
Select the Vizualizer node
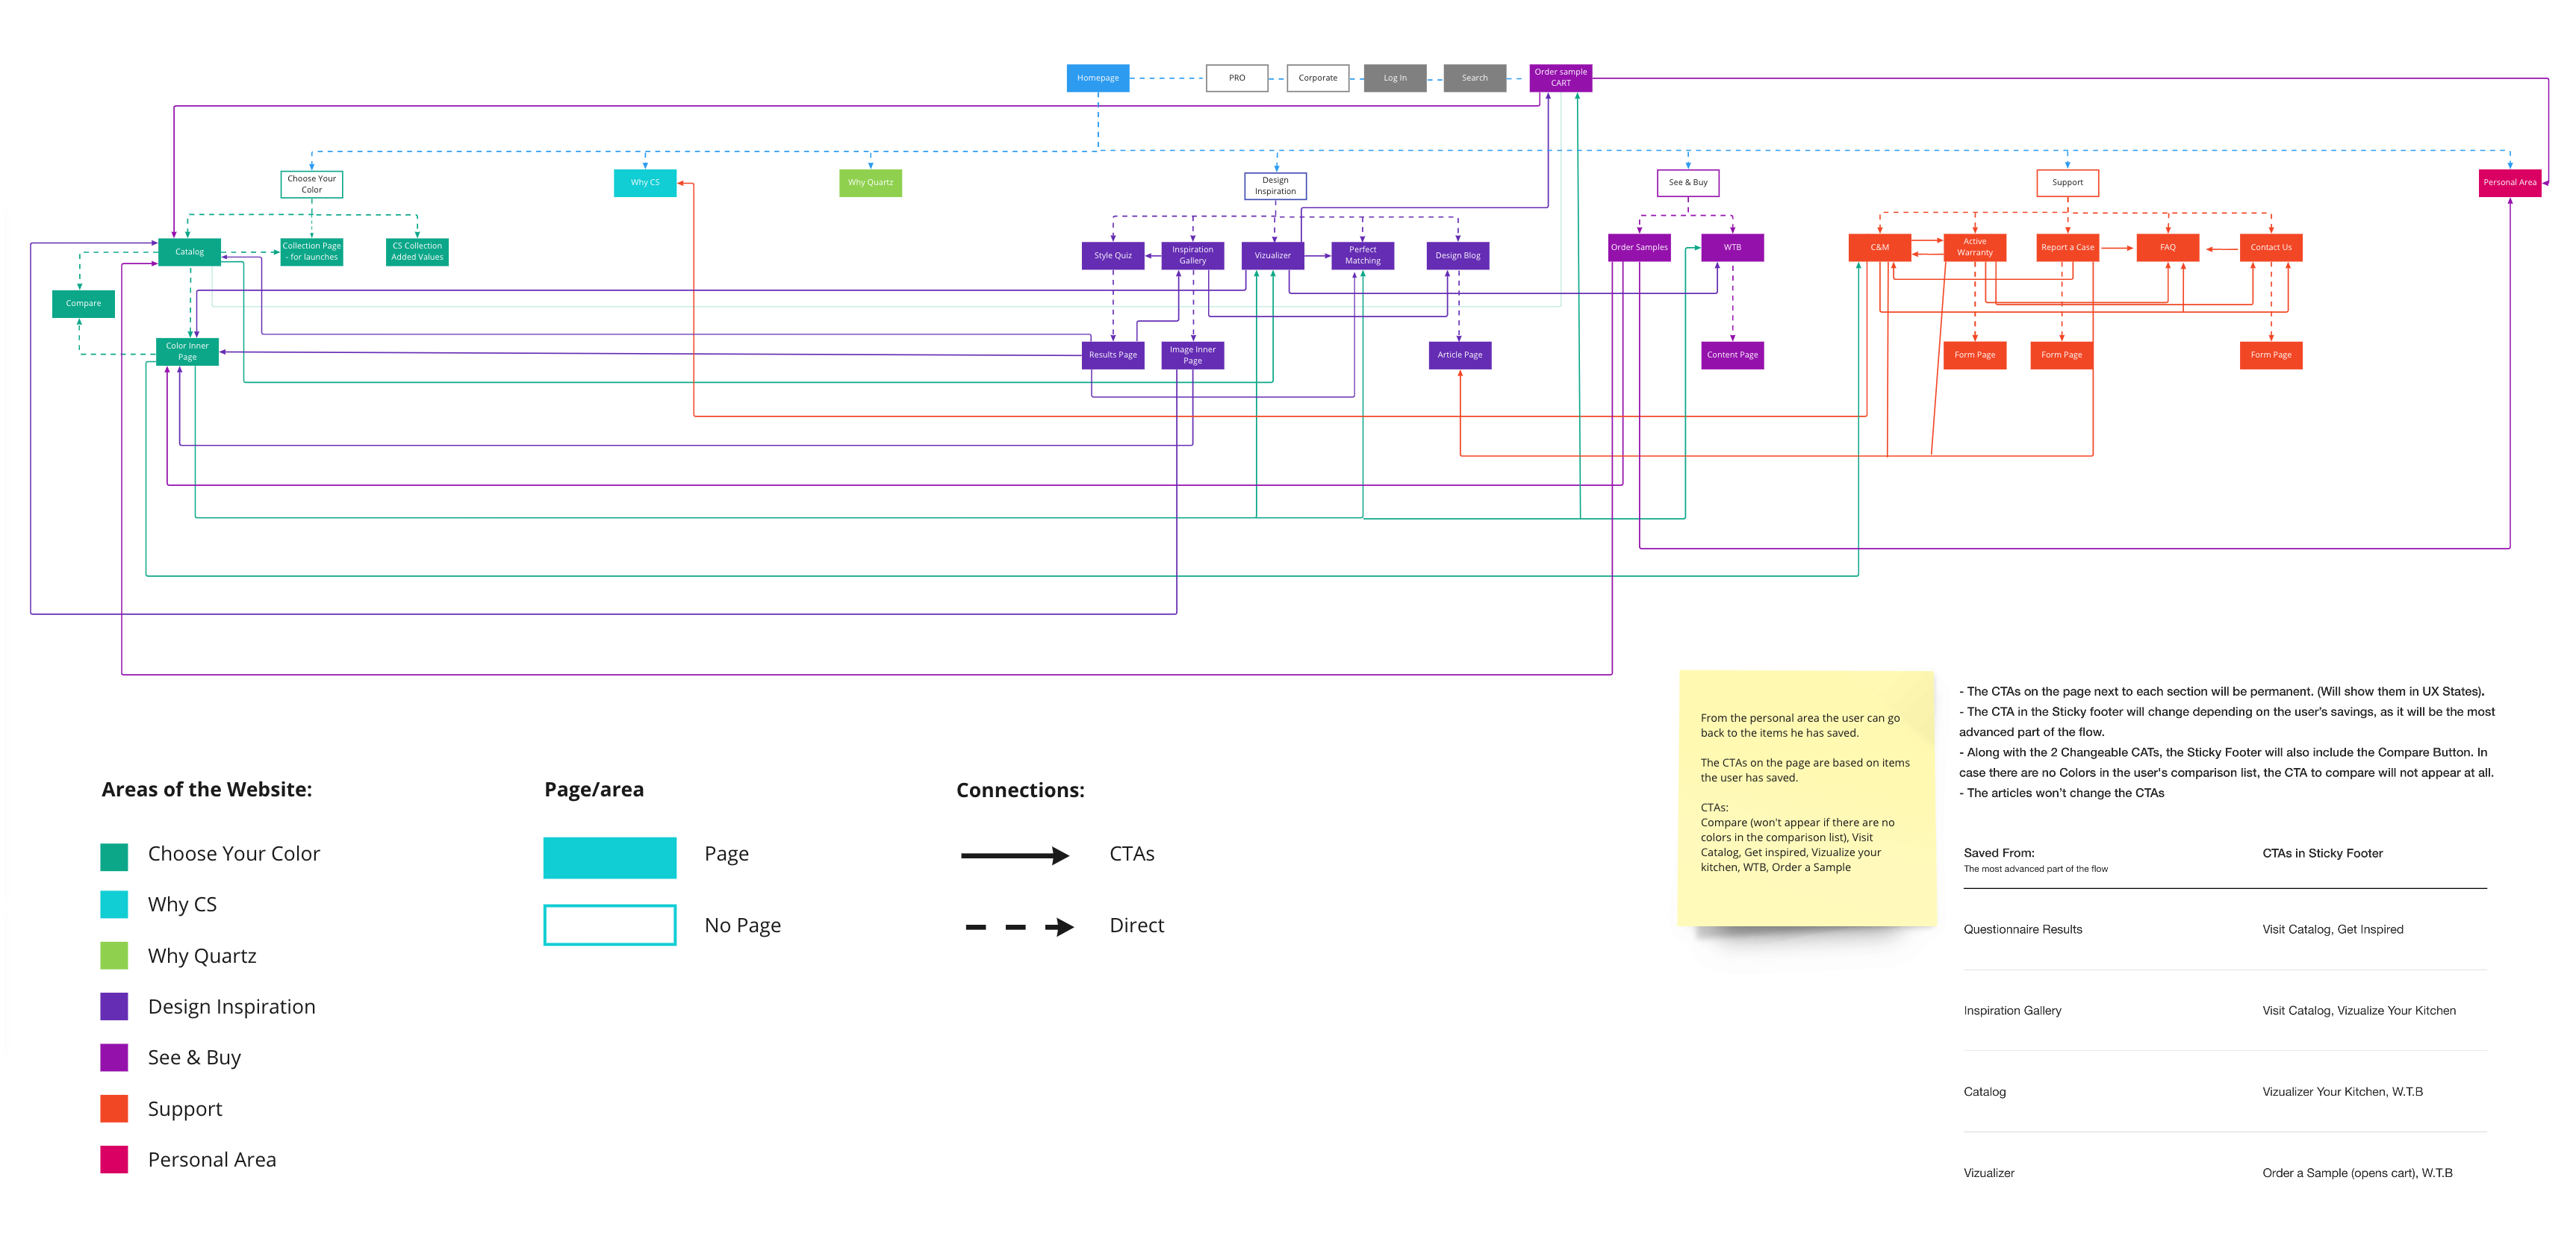(x=1272, y=256)
